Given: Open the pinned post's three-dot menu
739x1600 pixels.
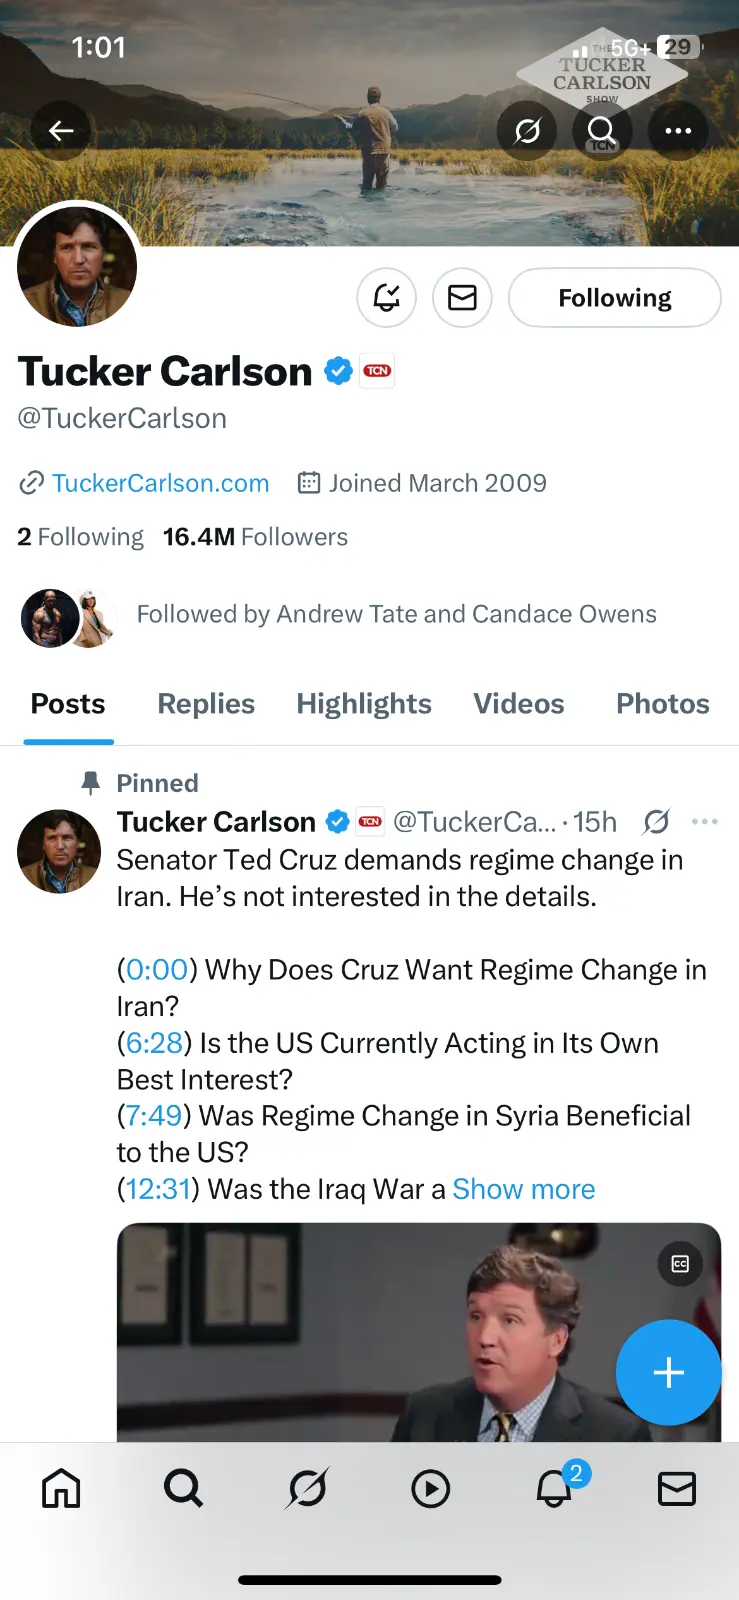Looking at the screenshot, I should coord(704,822).
